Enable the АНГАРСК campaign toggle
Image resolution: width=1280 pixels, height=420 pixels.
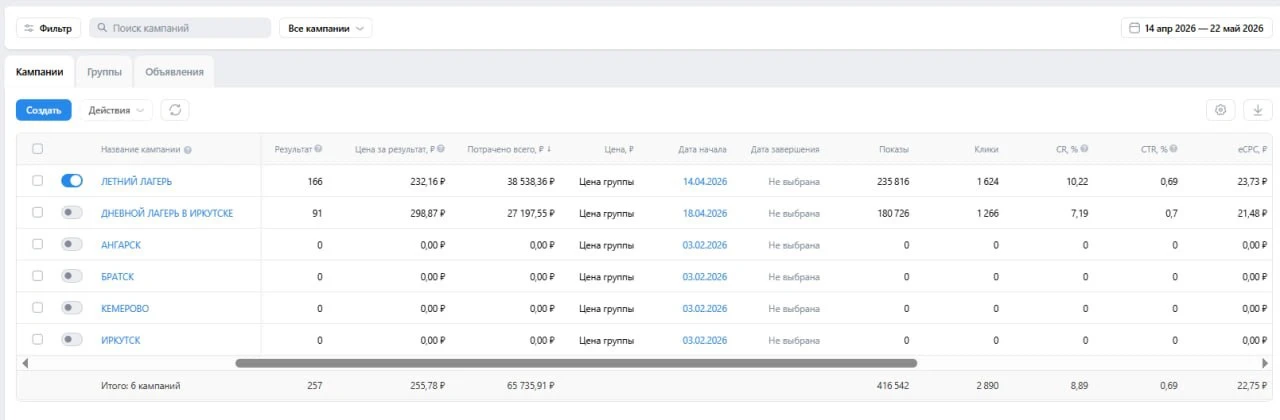click(x=72, y=245)
